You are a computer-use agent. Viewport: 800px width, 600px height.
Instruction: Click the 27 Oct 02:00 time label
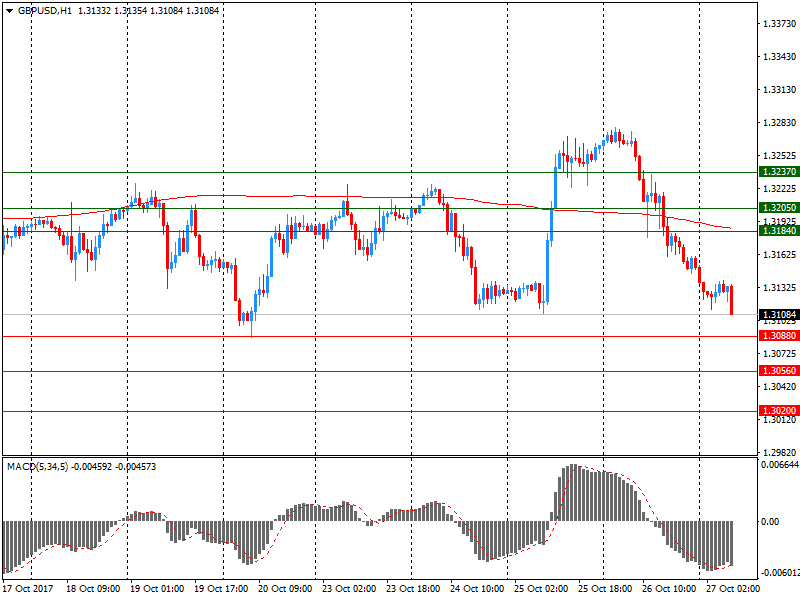pos(733,589)
